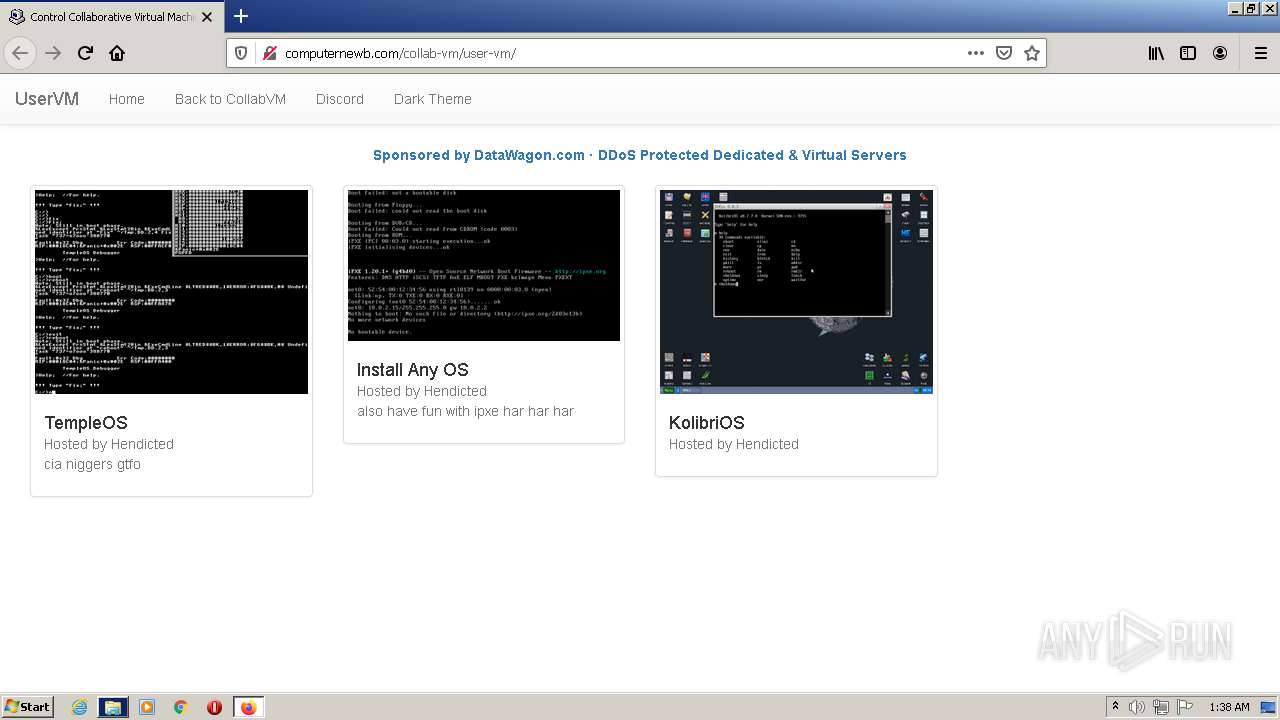
Task: Save page to Pocket
Action: click(x=1004, y=53)
